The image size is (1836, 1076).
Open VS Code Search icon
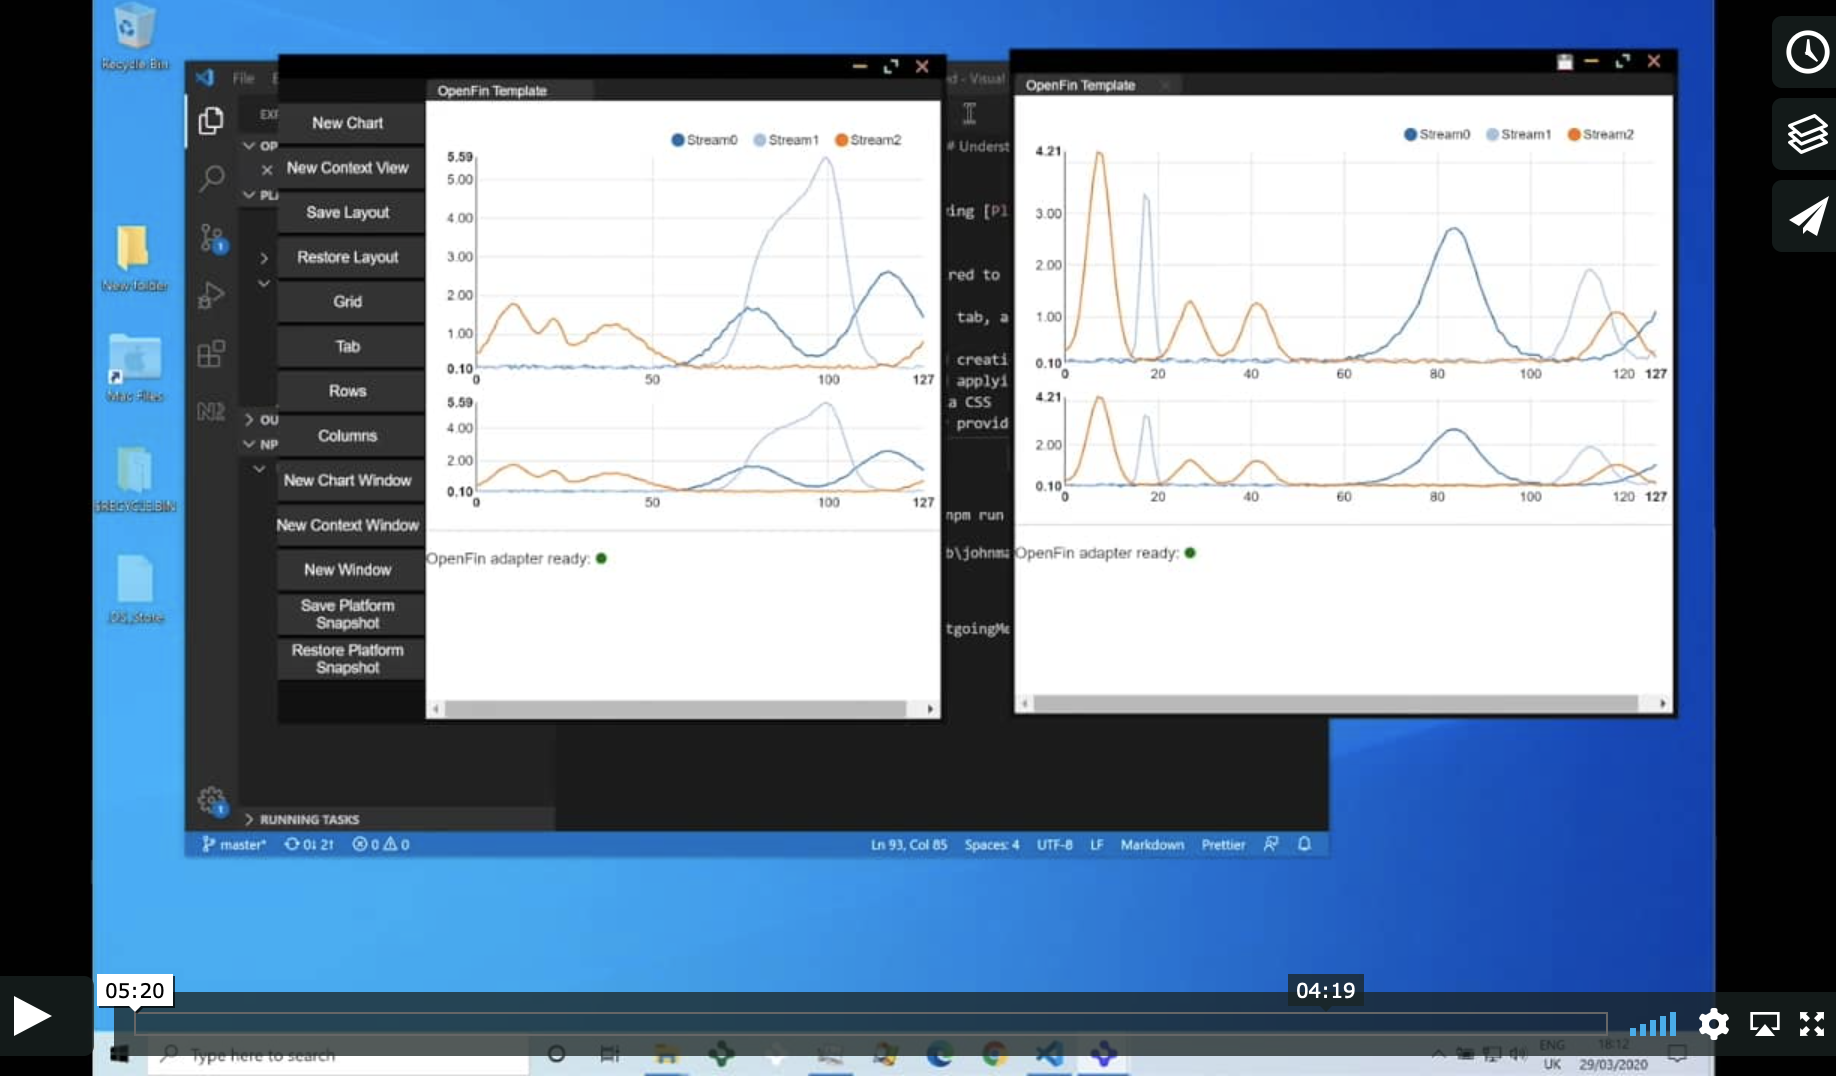(210, 179)
